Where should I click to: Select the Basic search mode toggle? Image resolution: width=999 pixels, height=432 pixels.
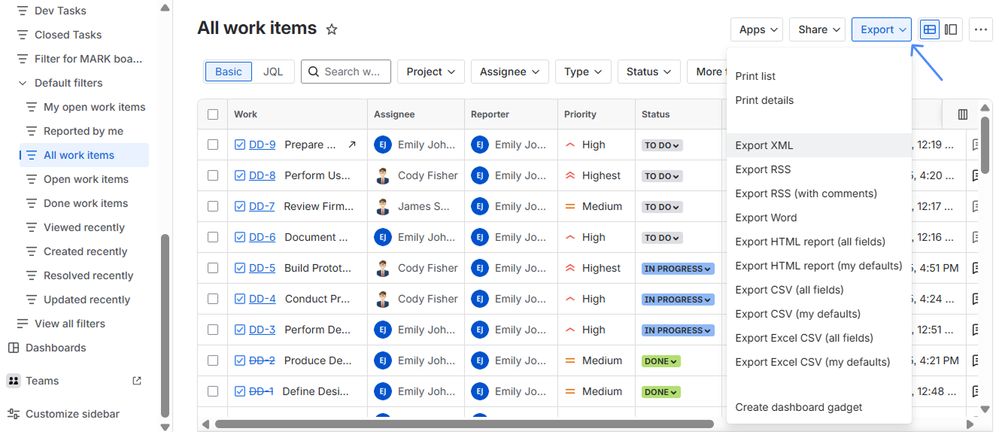click(x=228, y=72)
